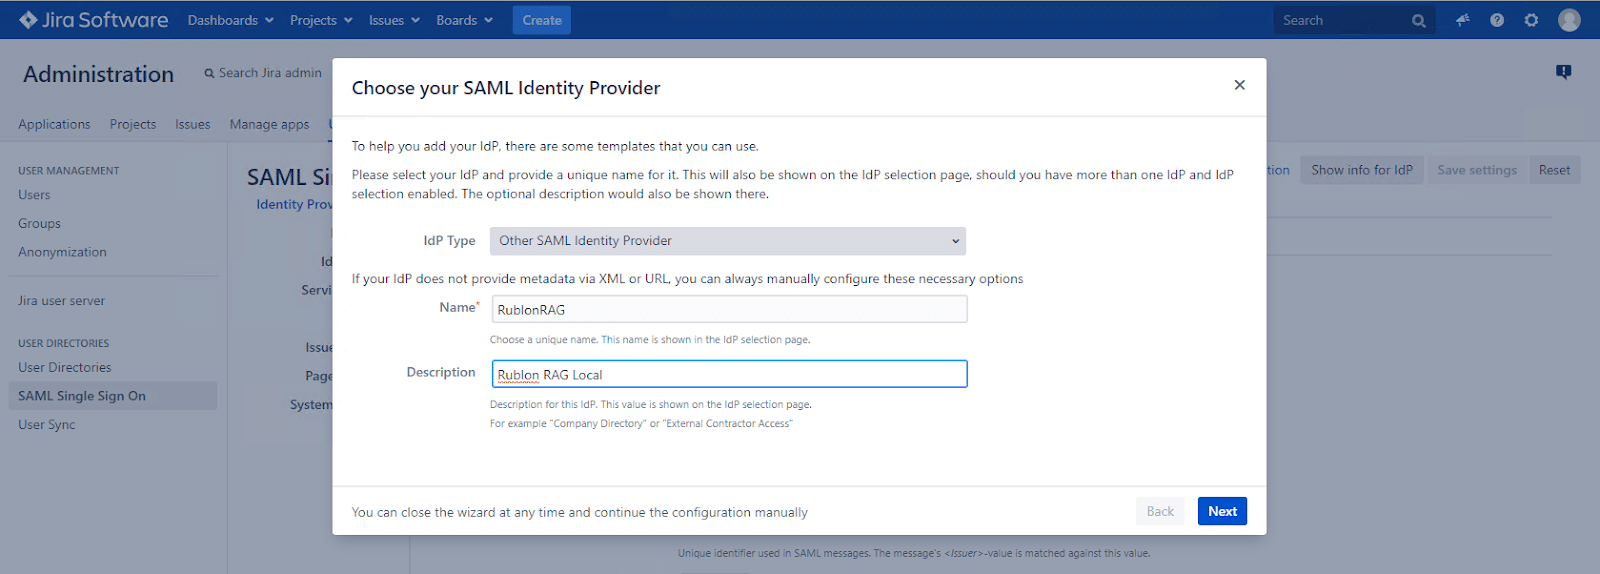Viewport: 1600px width, 574px height.
Task: Click the Name input field
Action: (x=729, y=310)
